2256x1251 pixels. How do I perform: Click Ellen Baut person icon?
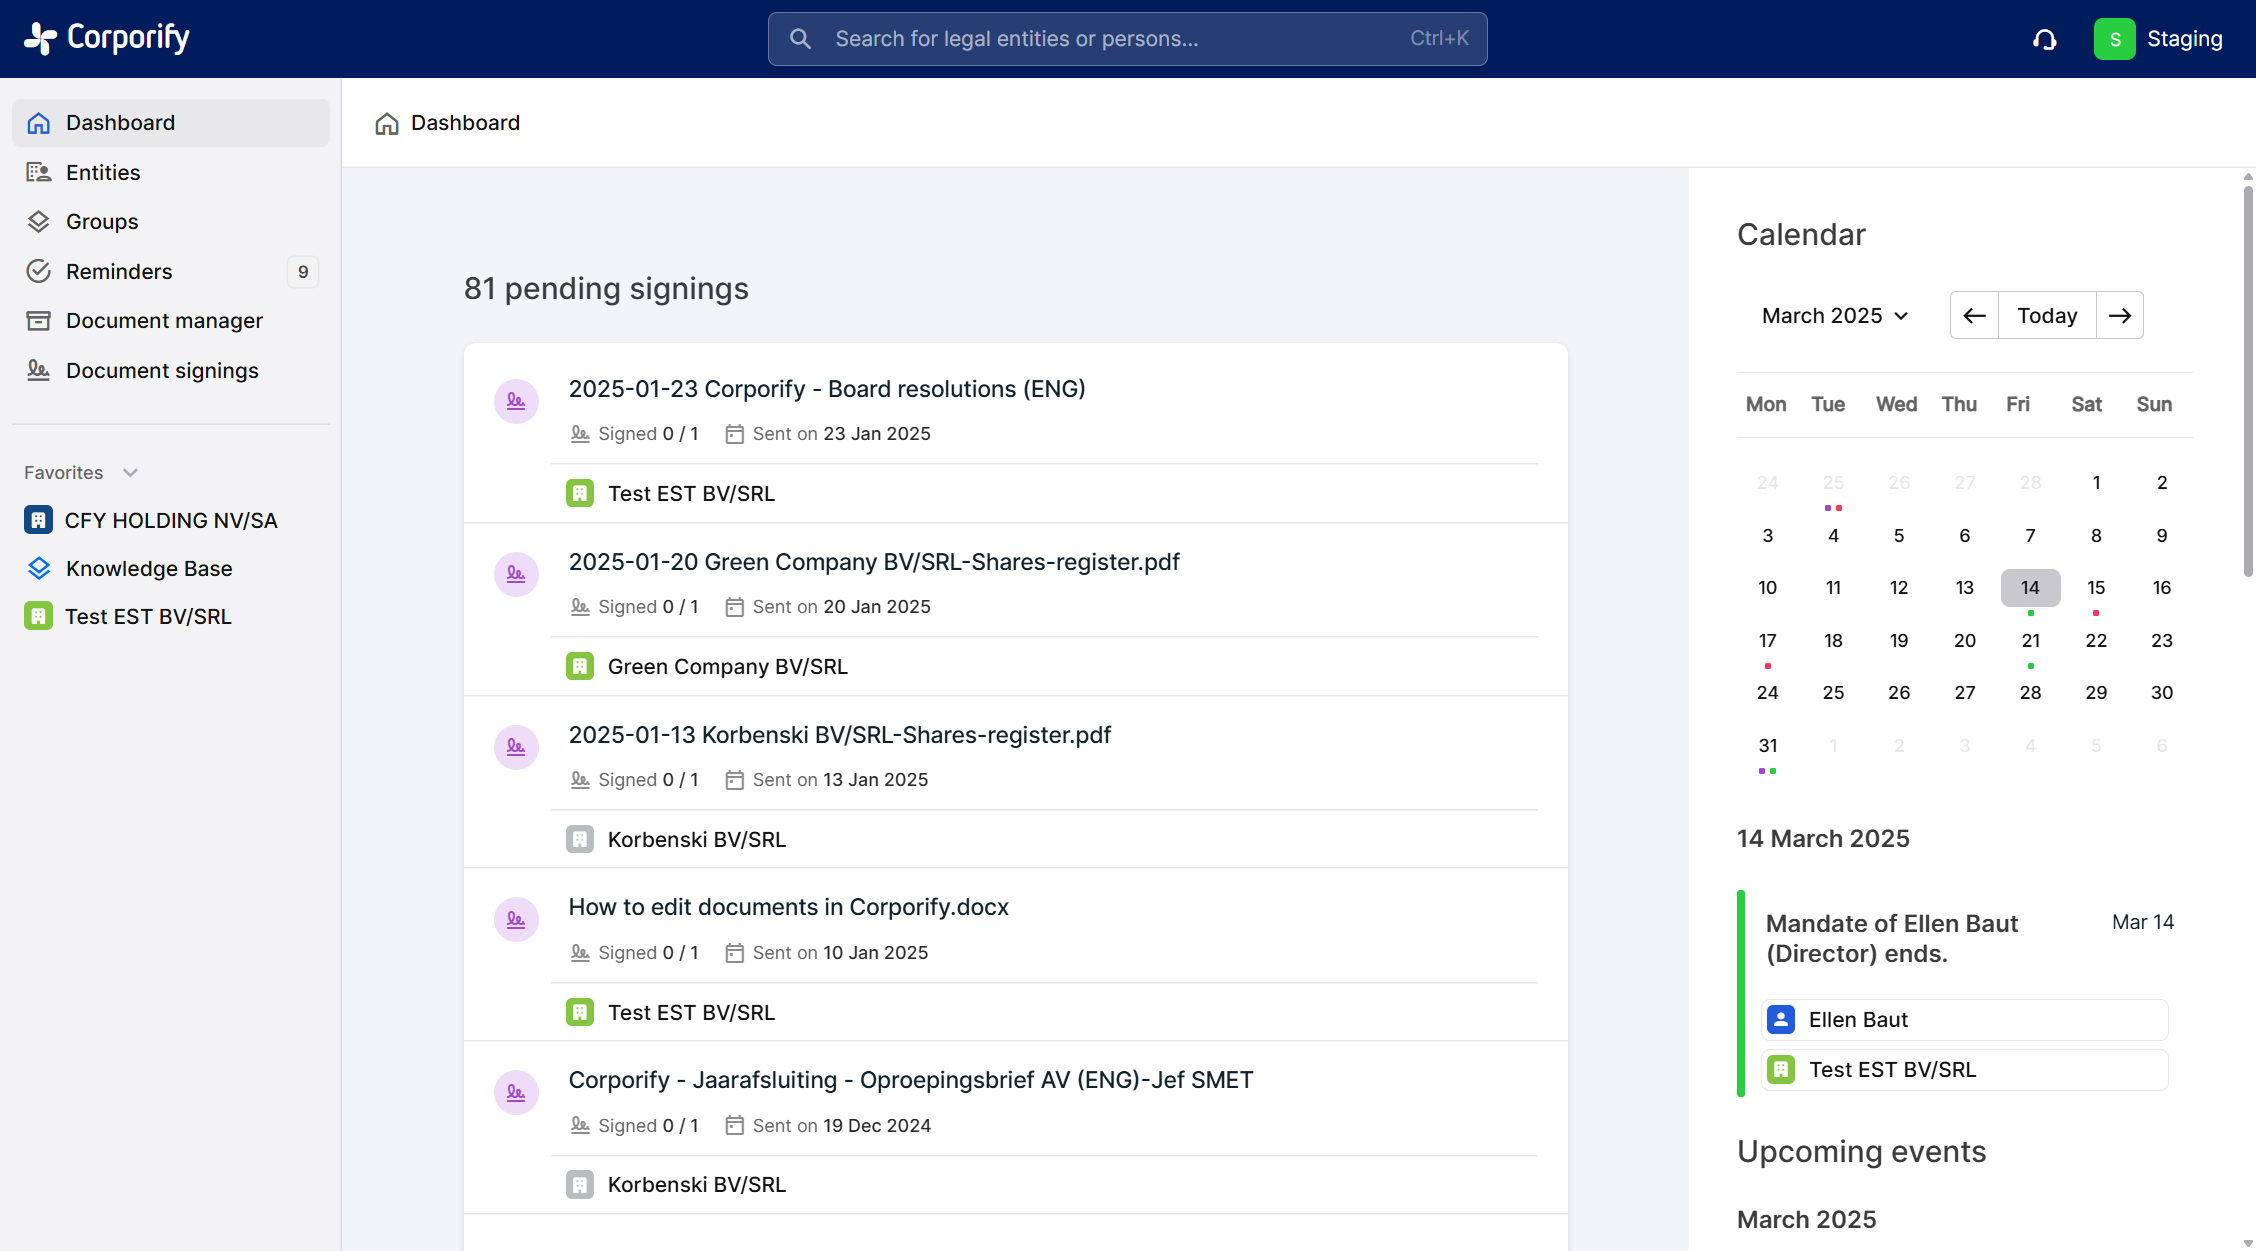click(x=1781, y=1019)
